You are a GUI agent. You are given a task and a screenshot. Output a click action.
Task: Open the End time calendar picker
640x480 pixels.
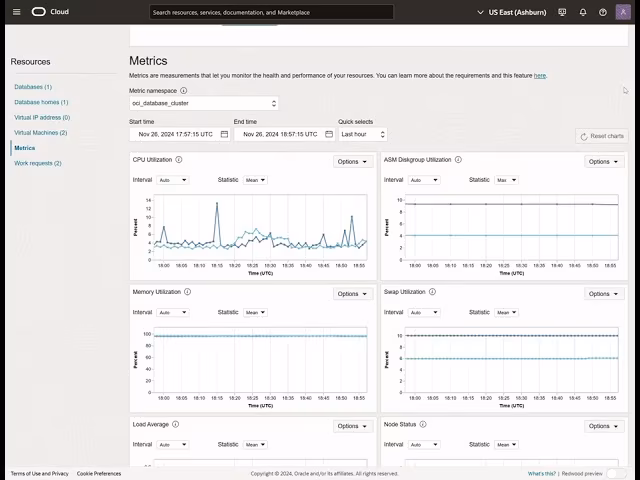point(329,134)
